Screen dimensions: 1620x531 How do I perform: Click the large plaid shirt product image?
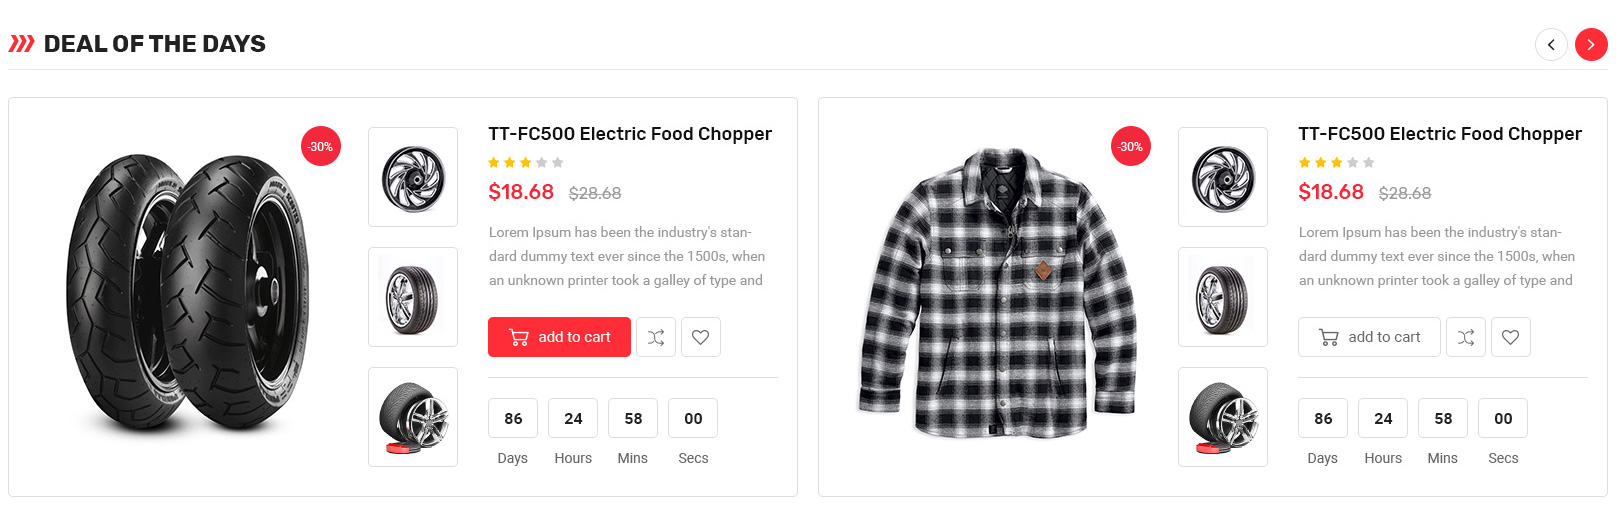tap(998, 292)
